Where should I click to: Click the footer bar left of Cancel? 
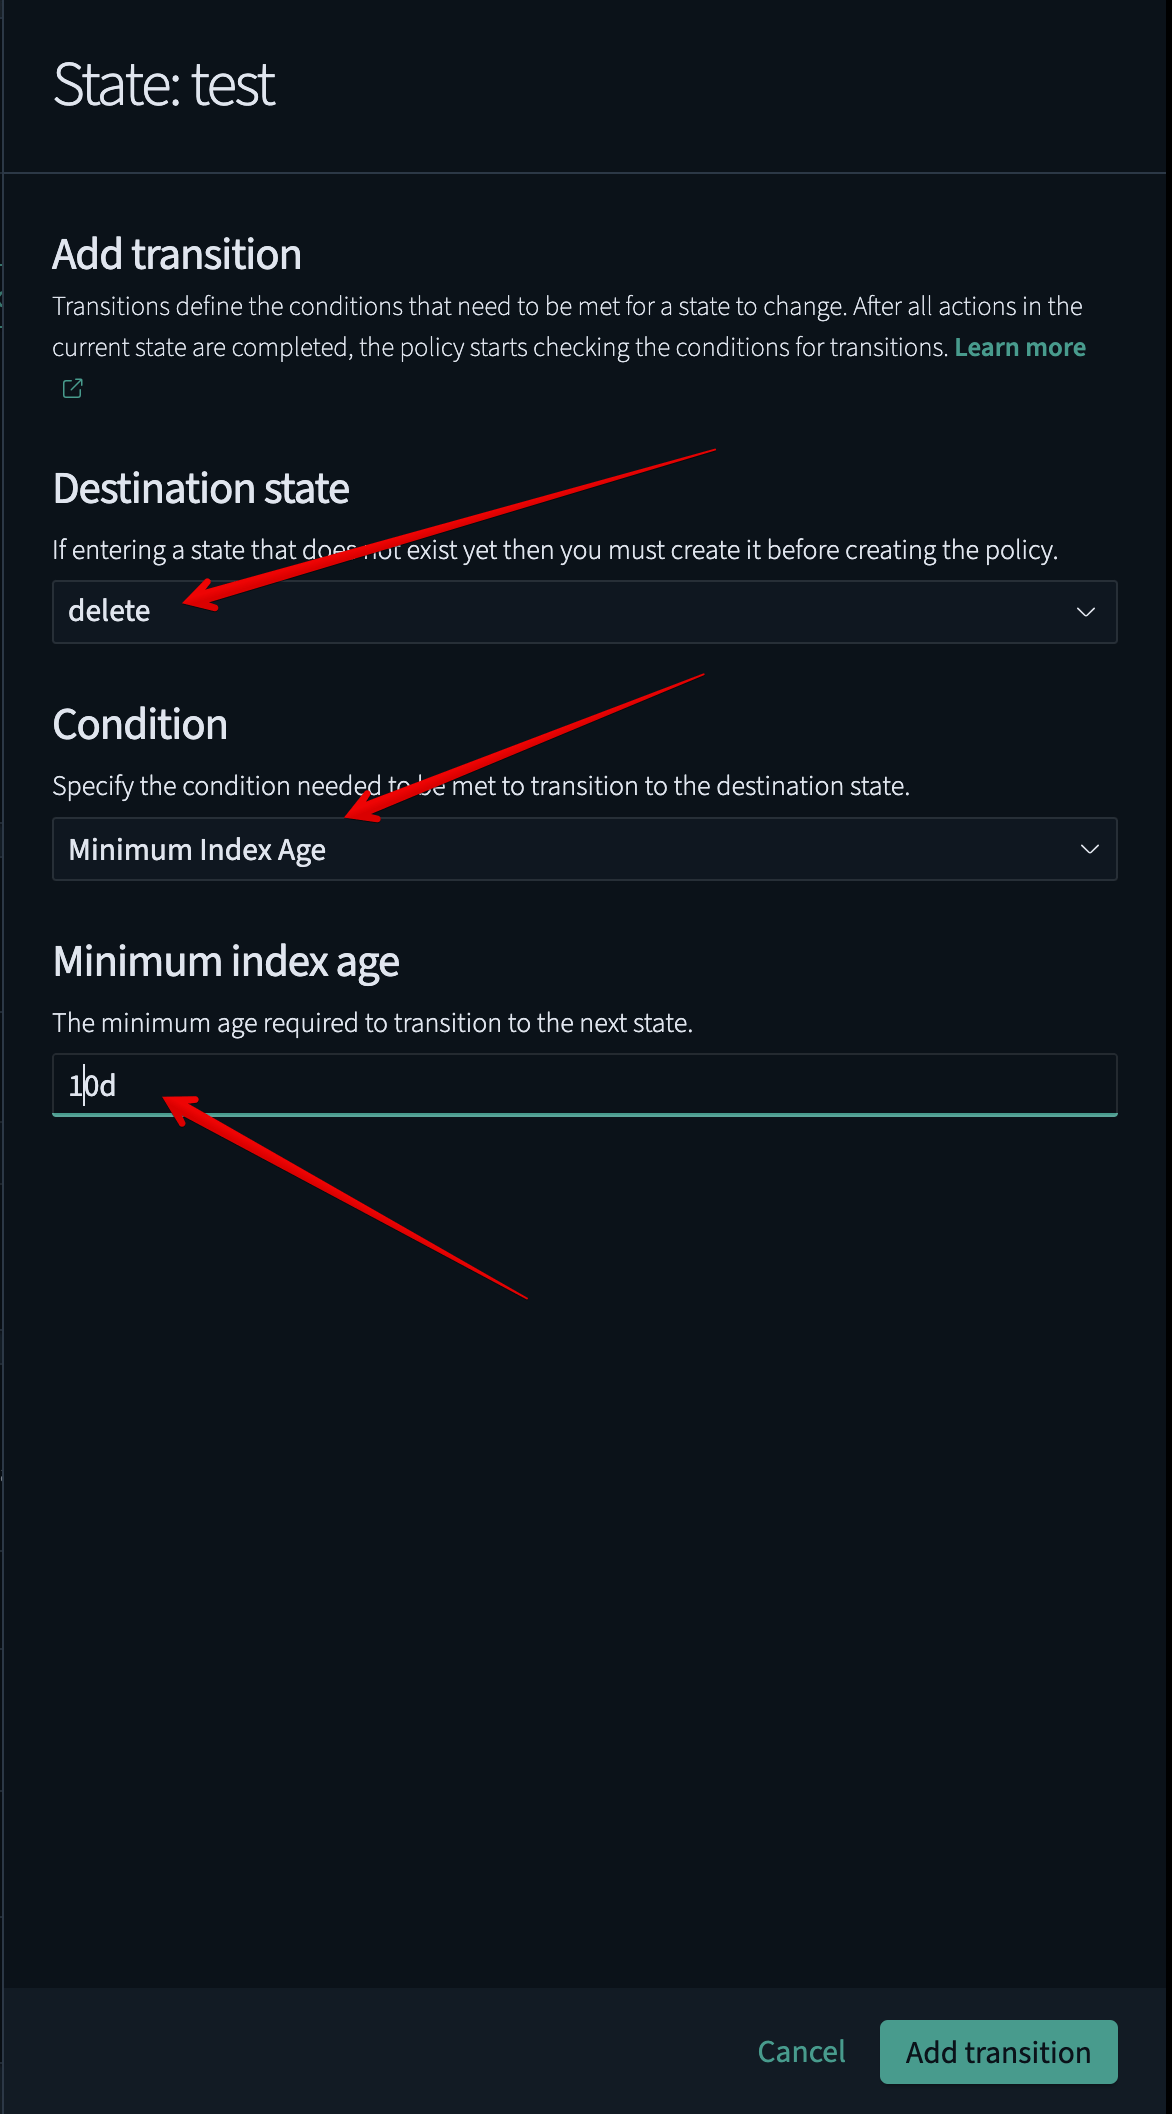[370, 2052]
